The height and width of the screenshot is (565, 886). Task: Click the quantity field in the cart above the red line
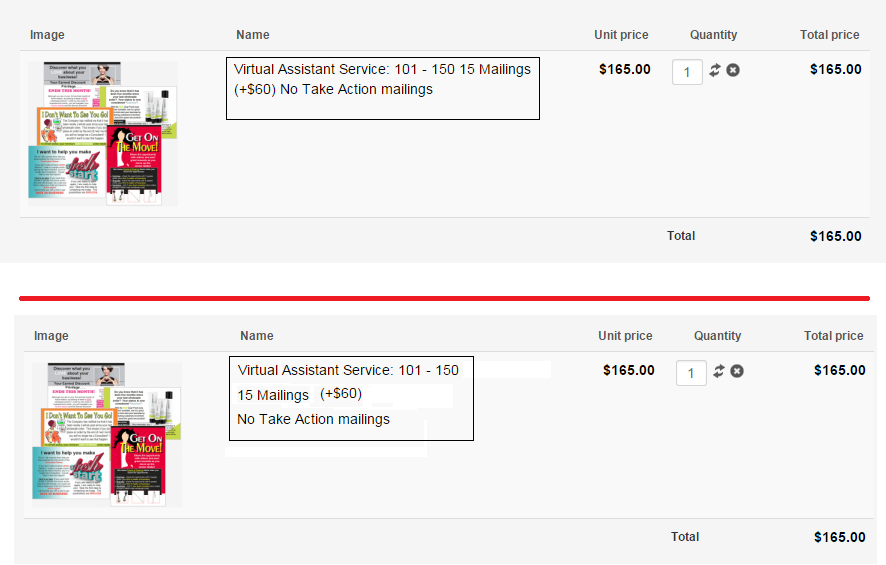tap(688, 71)
